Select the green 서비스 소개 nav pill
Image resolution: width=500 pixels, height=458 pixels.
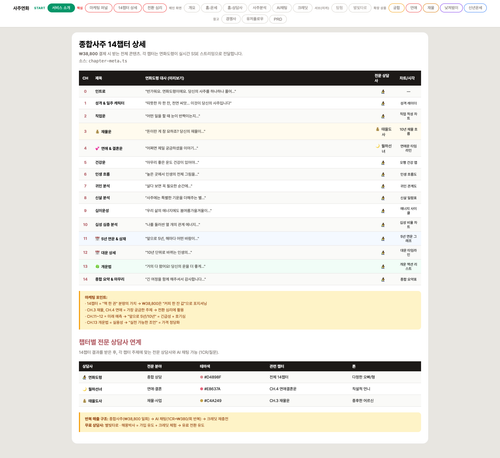tap(61, 8)
